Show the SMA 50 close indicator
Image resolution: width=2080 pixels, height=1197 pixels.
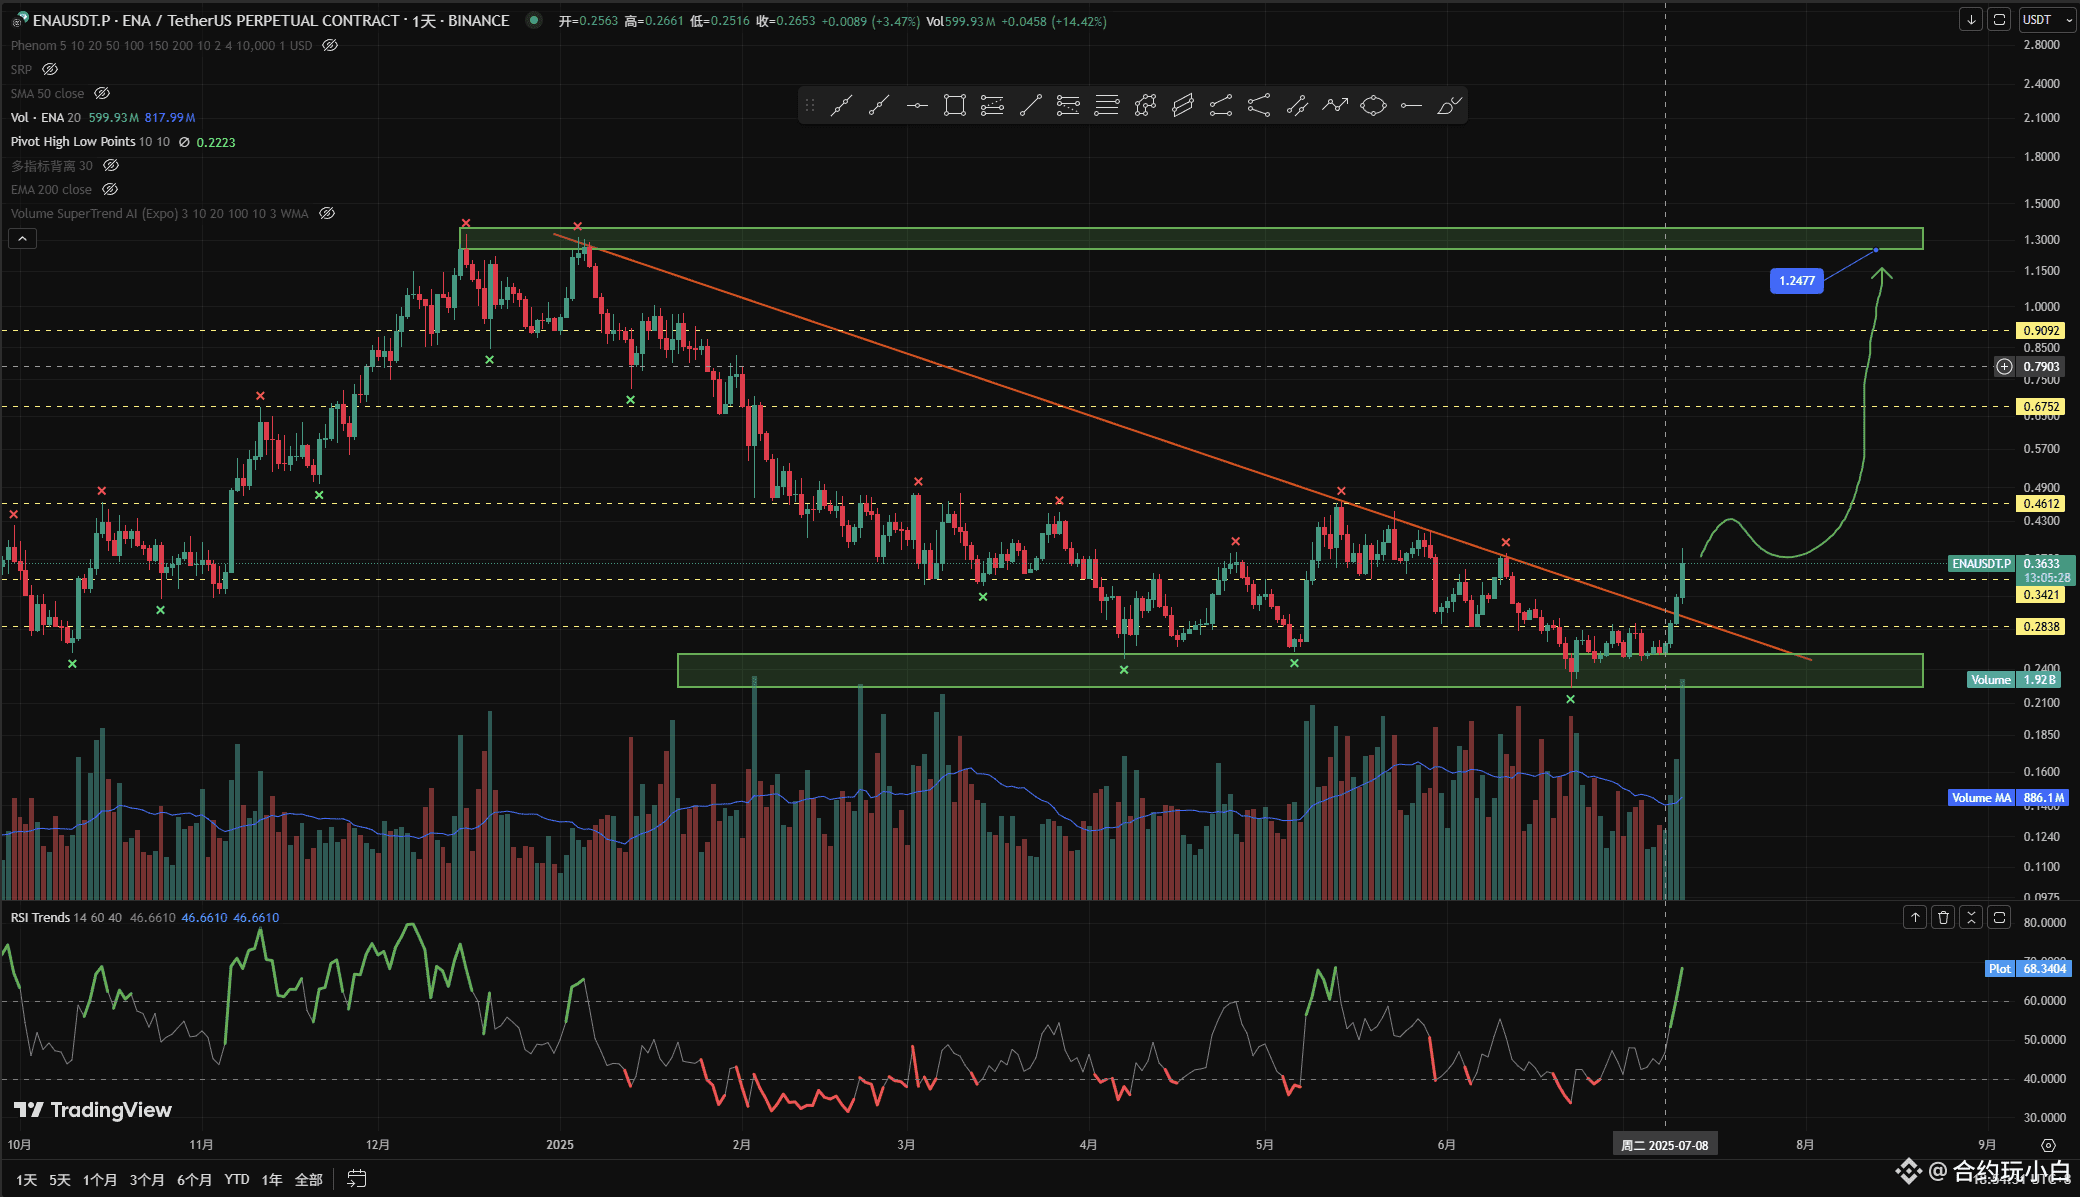[102, 93]
